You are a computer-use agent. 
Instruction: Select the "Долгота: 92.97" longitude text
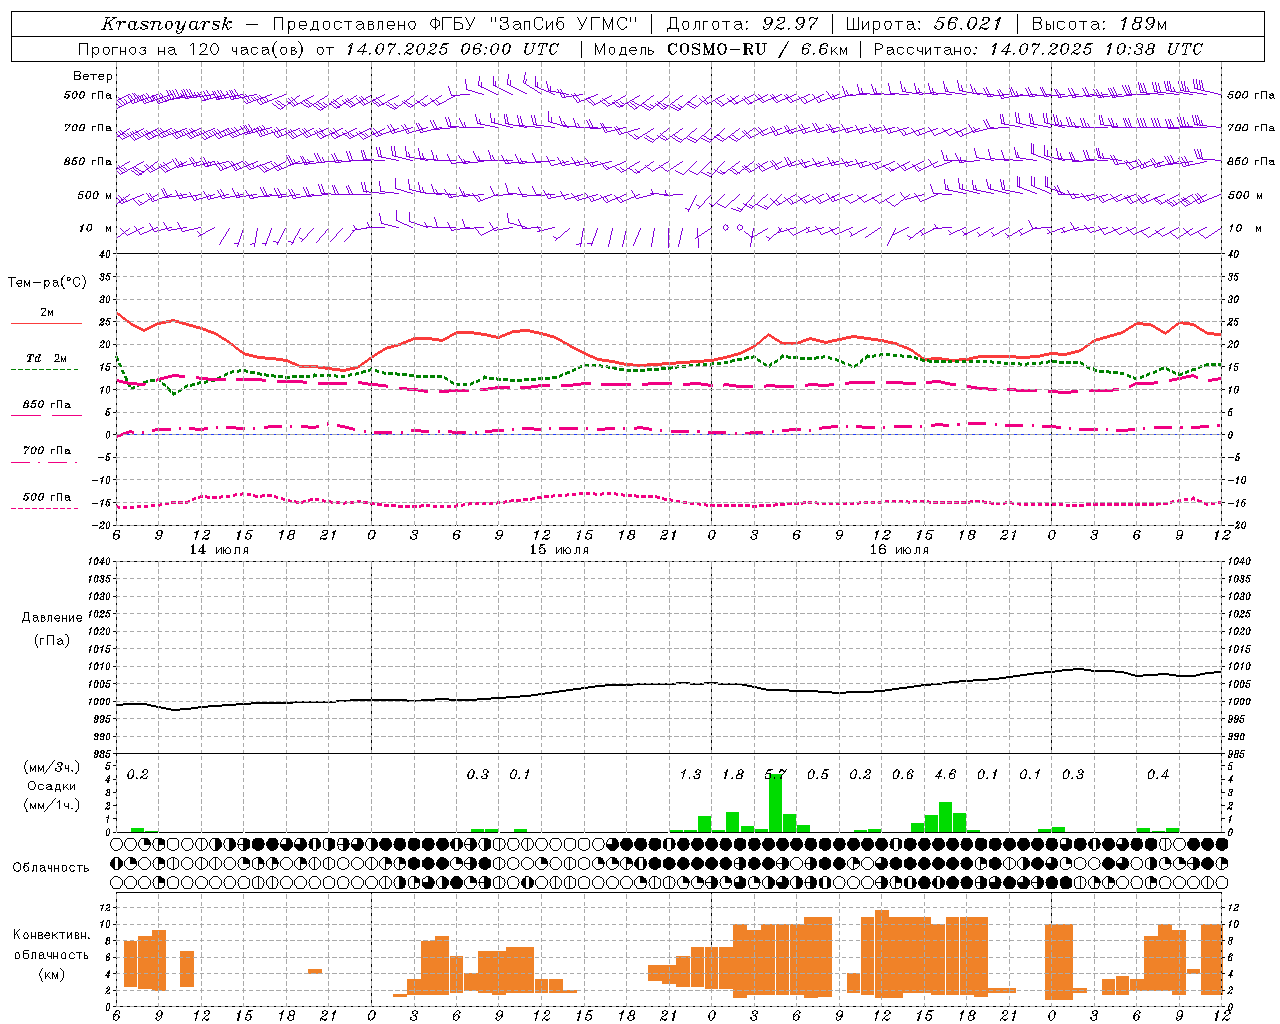pos(742,24)
